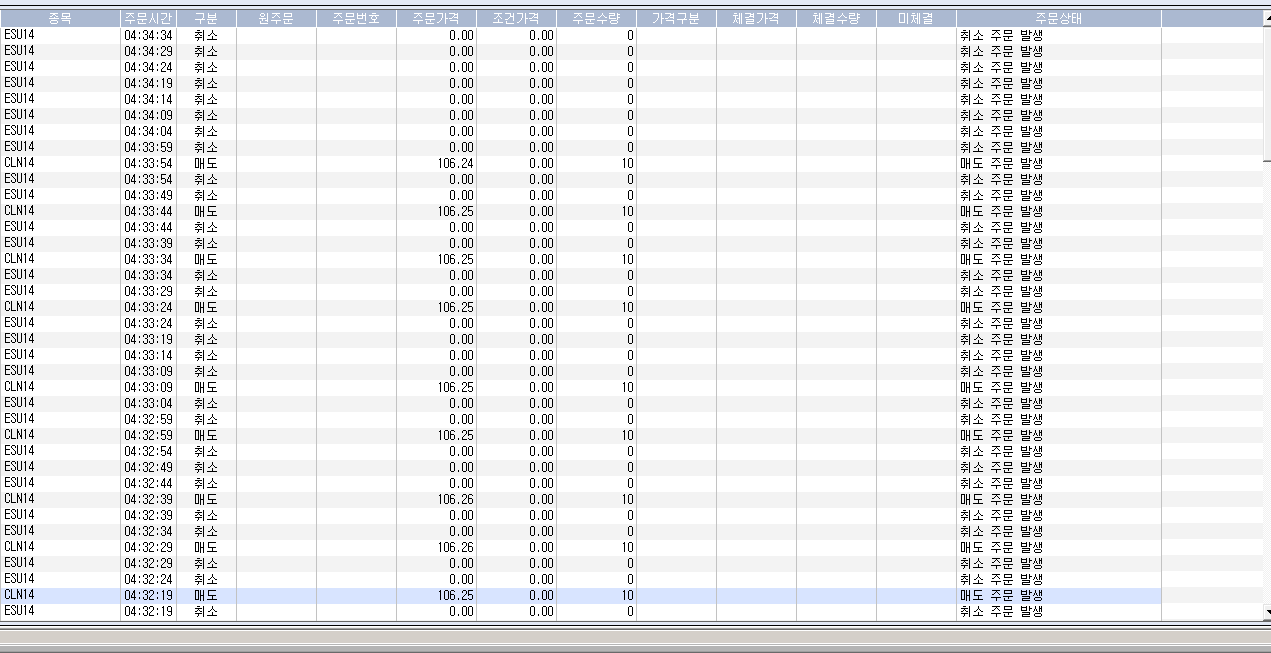Click the 구분 column header
1271x653 pixels.
(x=206, y=18)
